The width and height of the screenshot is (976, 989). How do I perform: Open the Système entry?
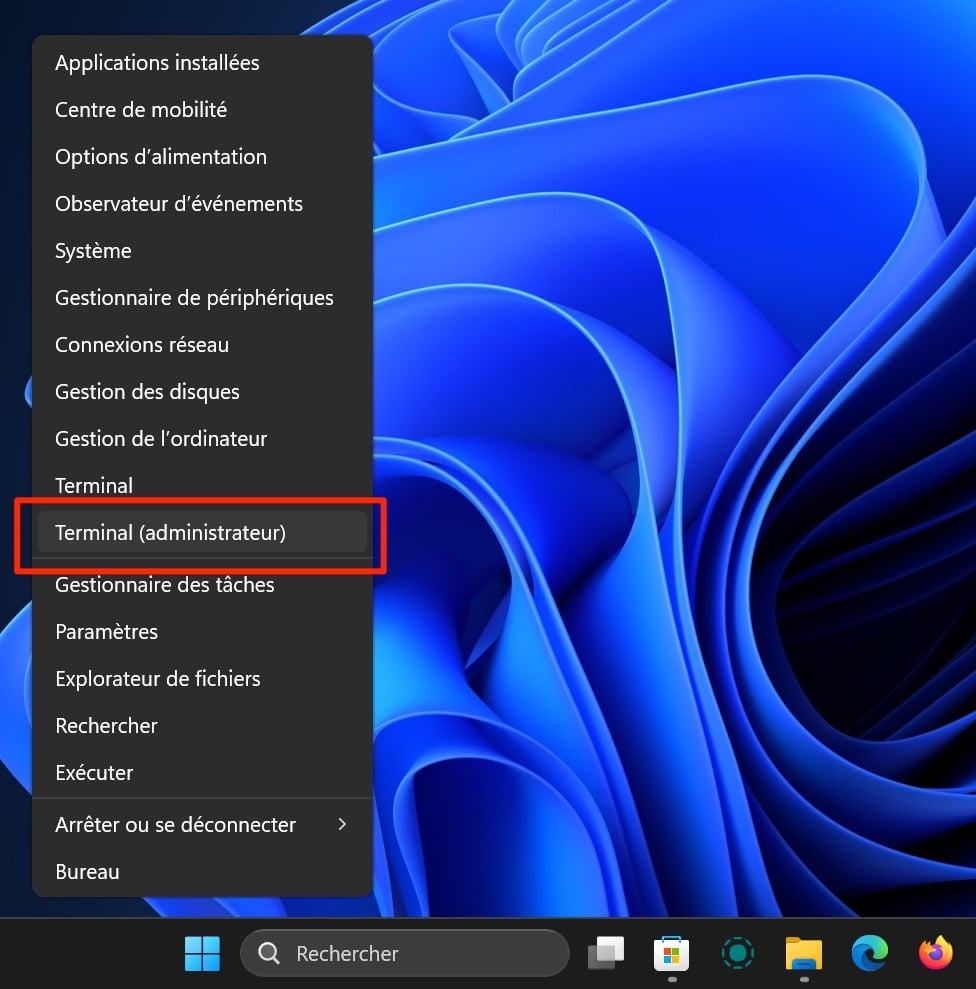click(x=202, y=250)
